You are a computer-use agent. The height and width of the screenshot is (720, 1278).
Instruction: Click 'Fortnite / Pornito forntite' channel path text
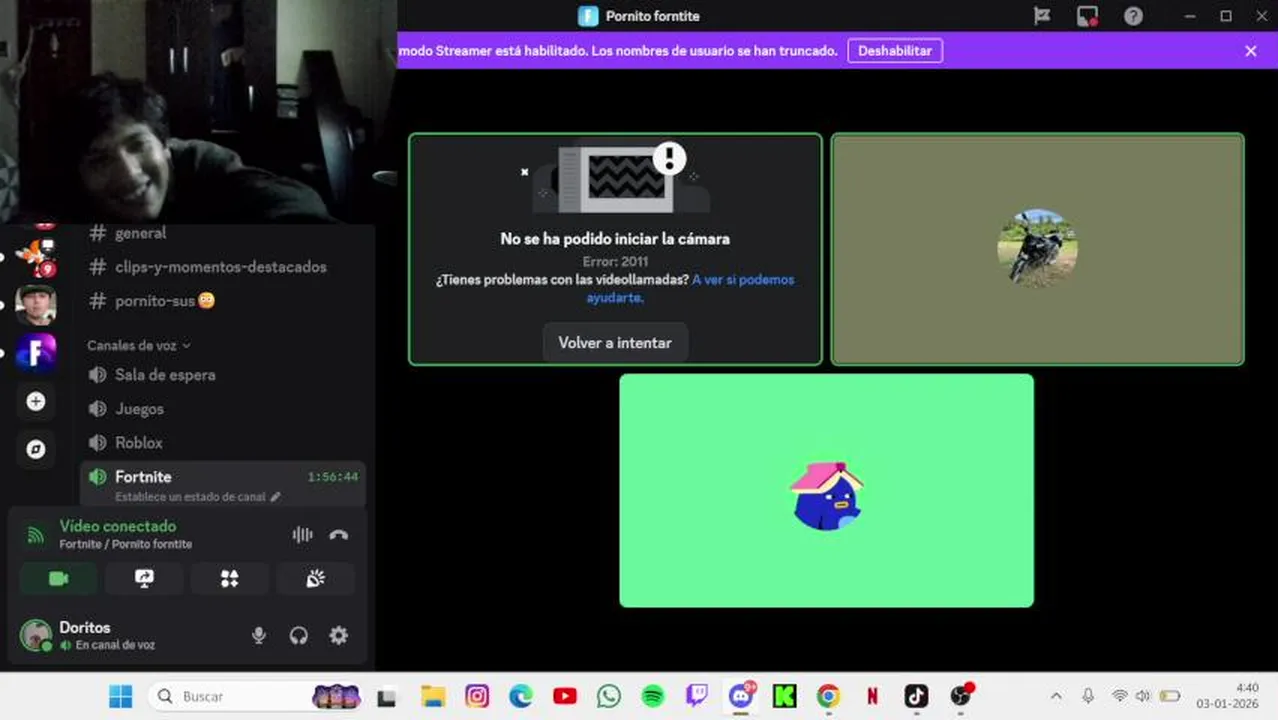[x=126, y=544]
